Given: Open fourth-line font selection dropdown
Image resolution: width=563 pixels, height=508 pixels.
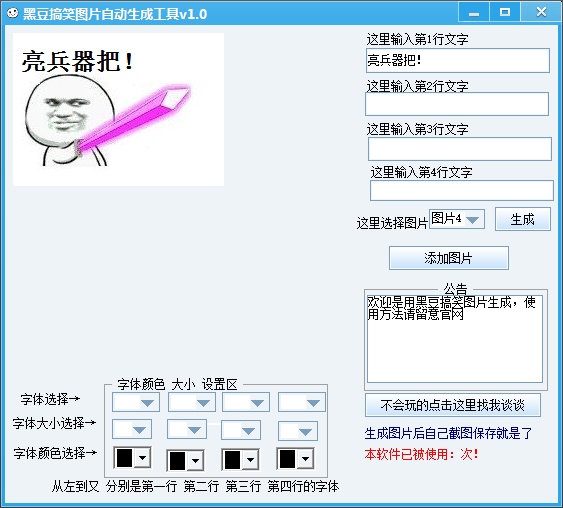Looking at the screenshot, I should click(x=302, y=402).
